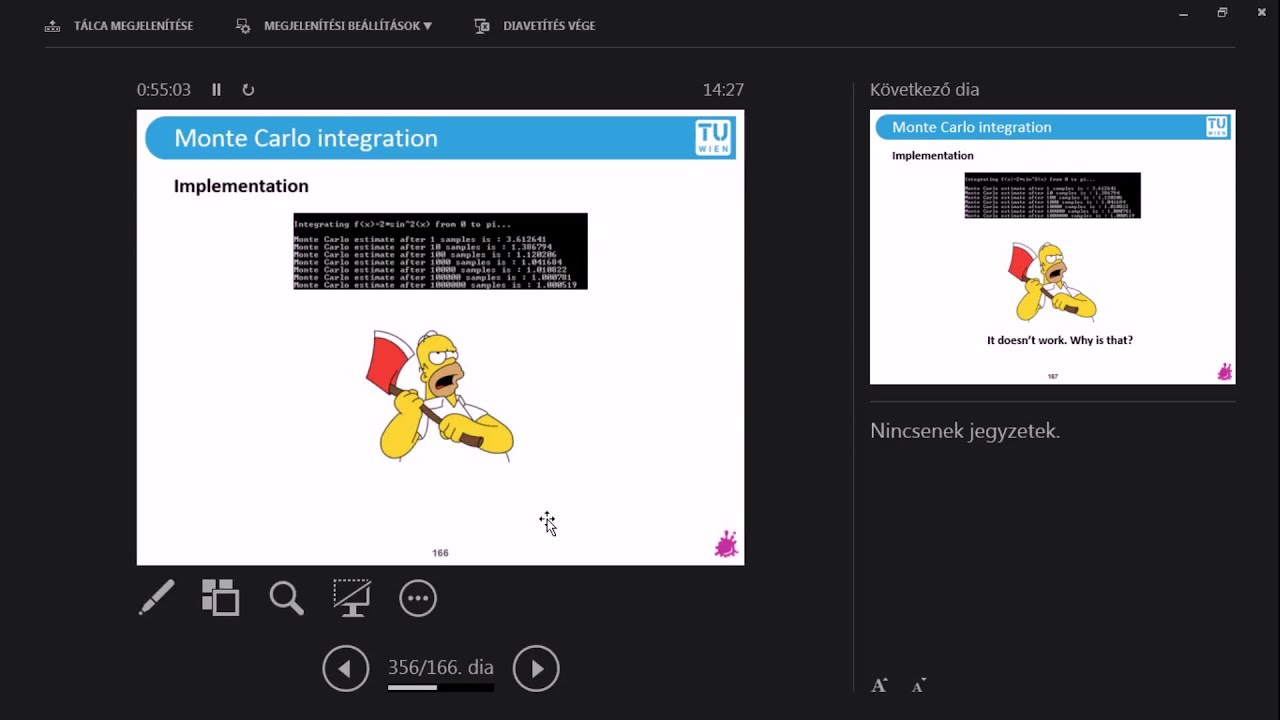The width and height of the screenshot is (1280, 720).
Task: Open Megjelenítési beállítások dropdown menu
Action: (347, 26)
